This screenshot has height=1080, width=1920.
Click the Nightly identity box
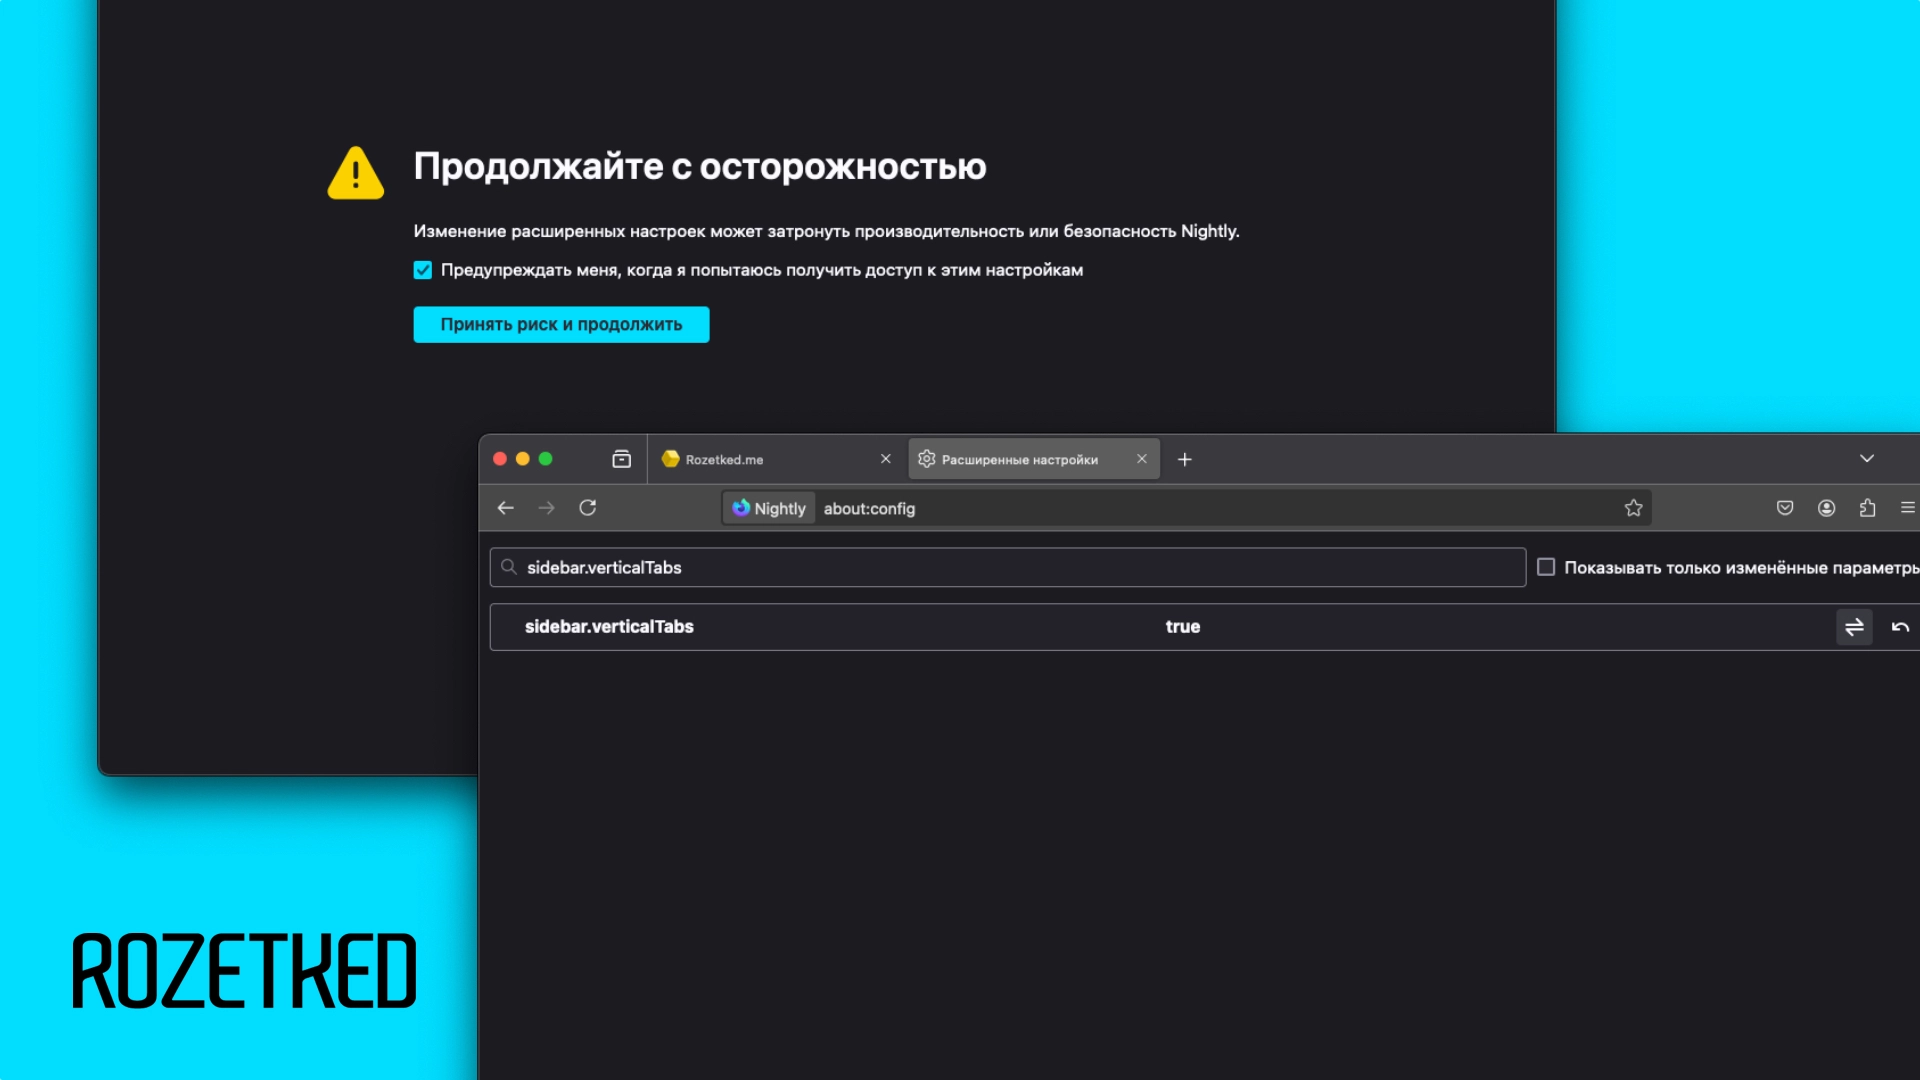click(769, 508)
